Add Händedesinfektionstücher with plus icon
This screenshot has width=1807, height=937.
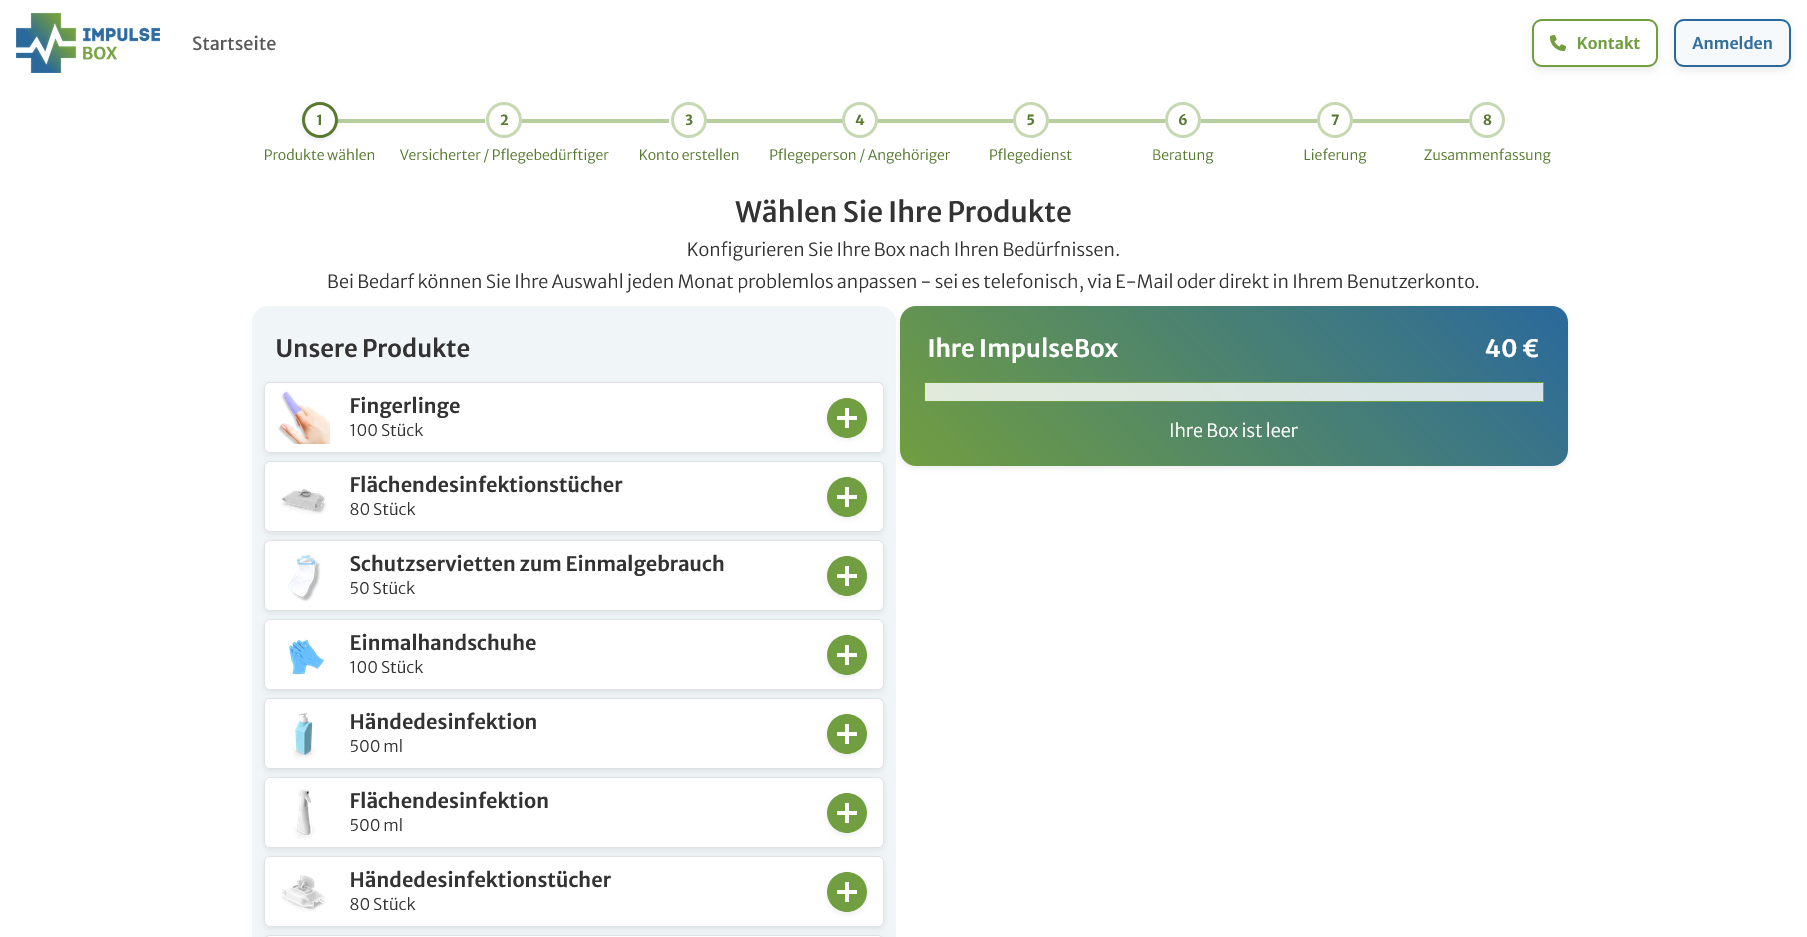coord(846,892)
